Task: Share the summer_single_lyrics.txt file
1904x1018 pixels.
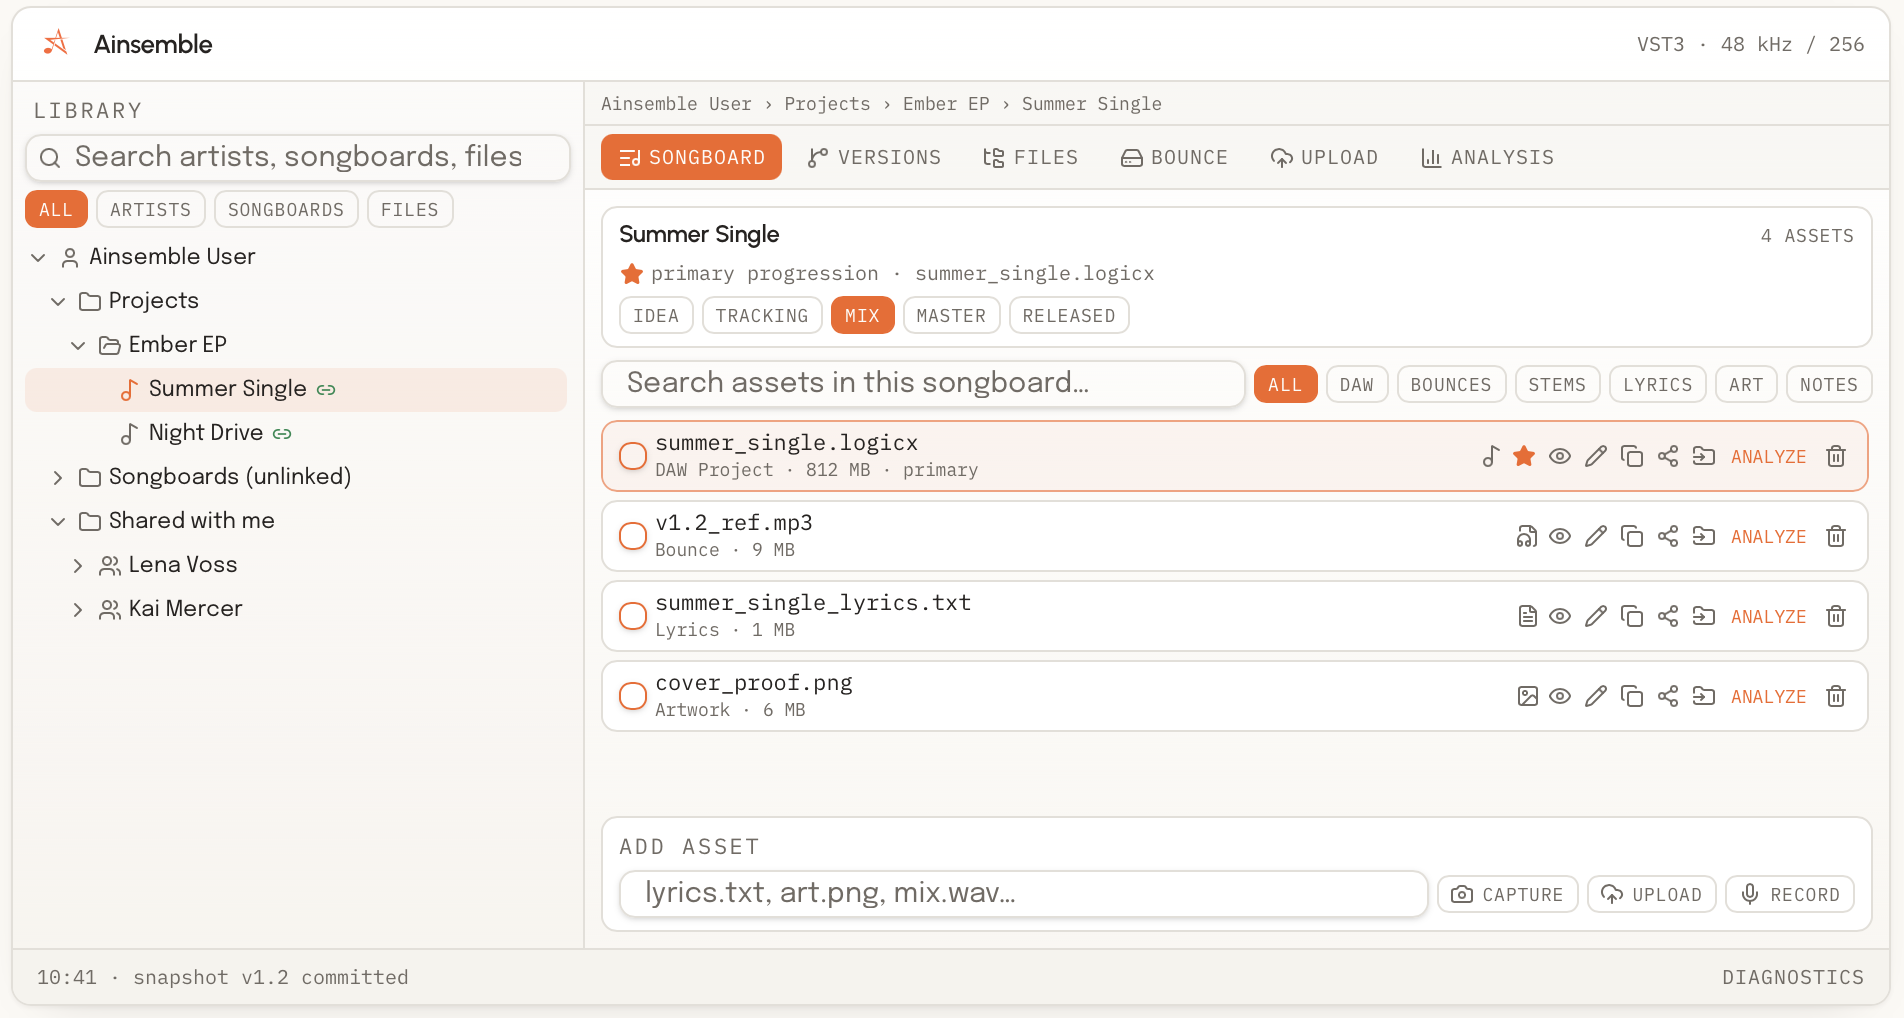Action: [1668, 617]
